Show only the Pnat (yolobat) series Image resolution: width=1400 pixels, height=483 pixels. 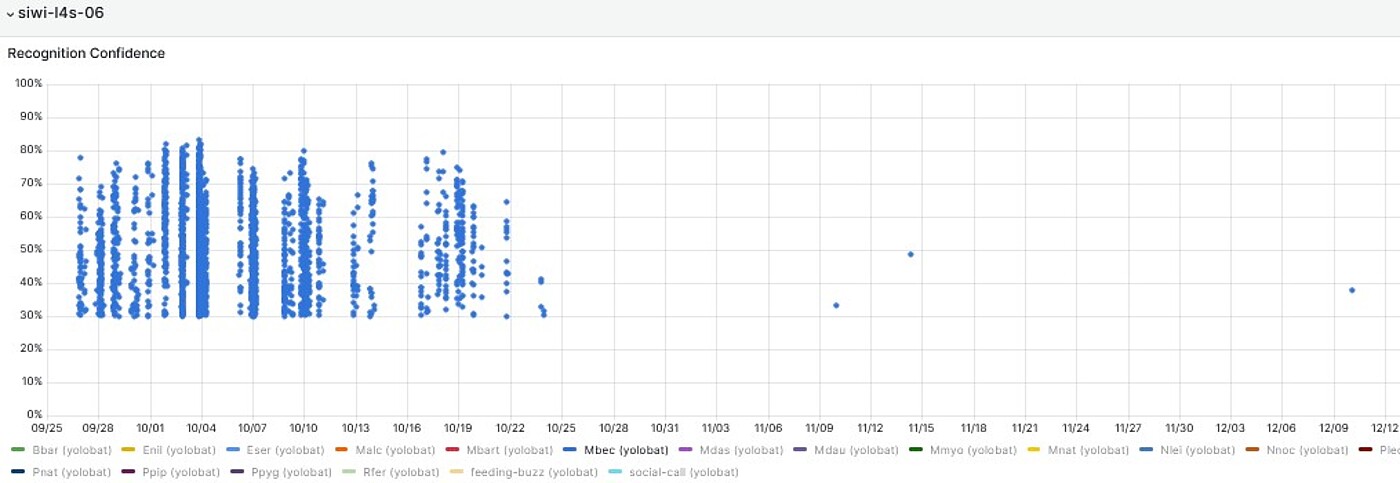pyautogui.click(x=72, y=472)
